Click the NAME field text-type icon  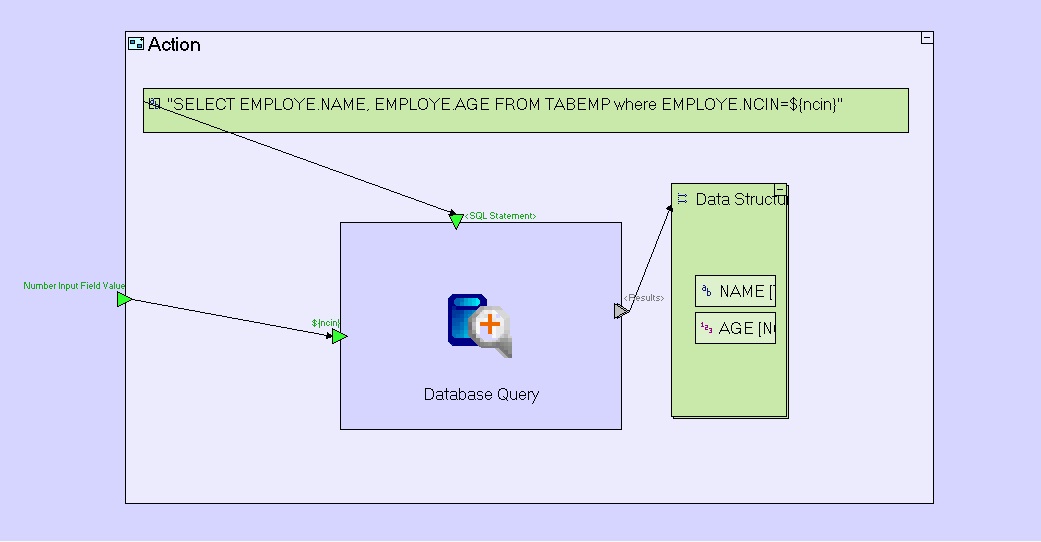[x=706, y=291]
